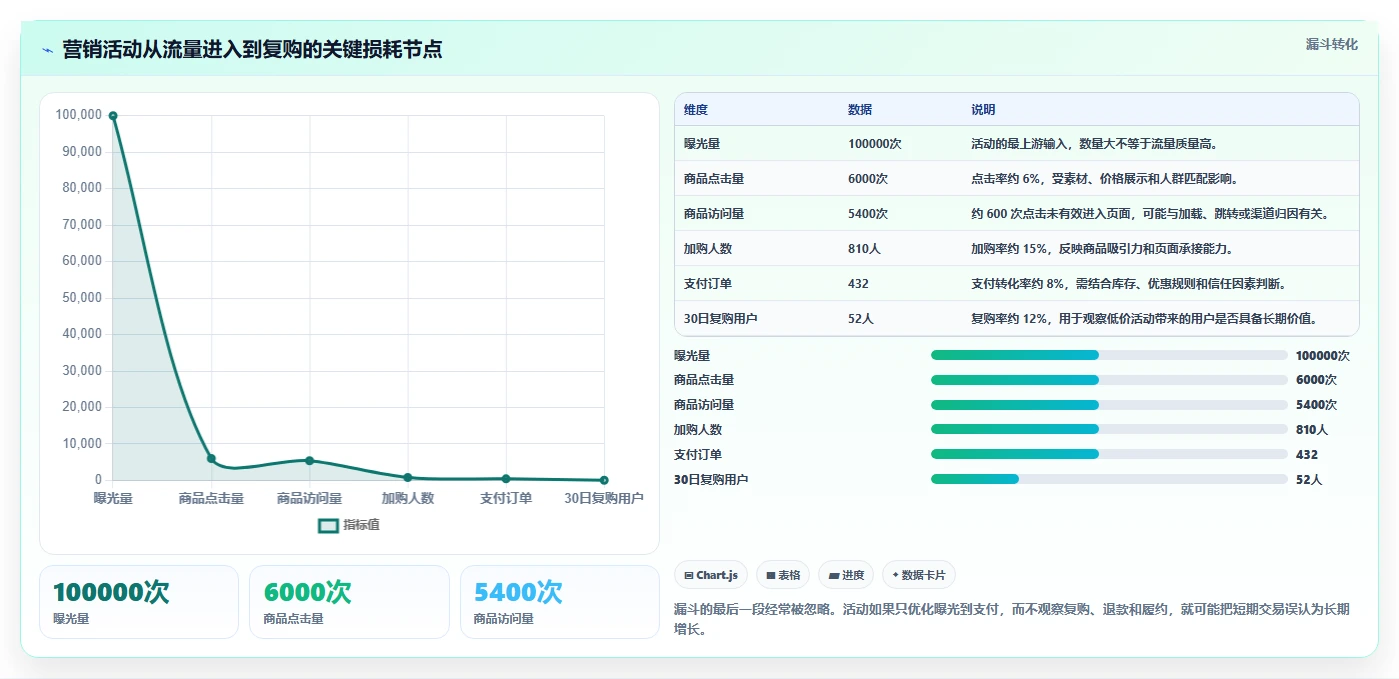This screenshot has width=1399, height=679.
Task: Click the 说明 table column header
Action: pyautogui.click(x=983, y=110)
